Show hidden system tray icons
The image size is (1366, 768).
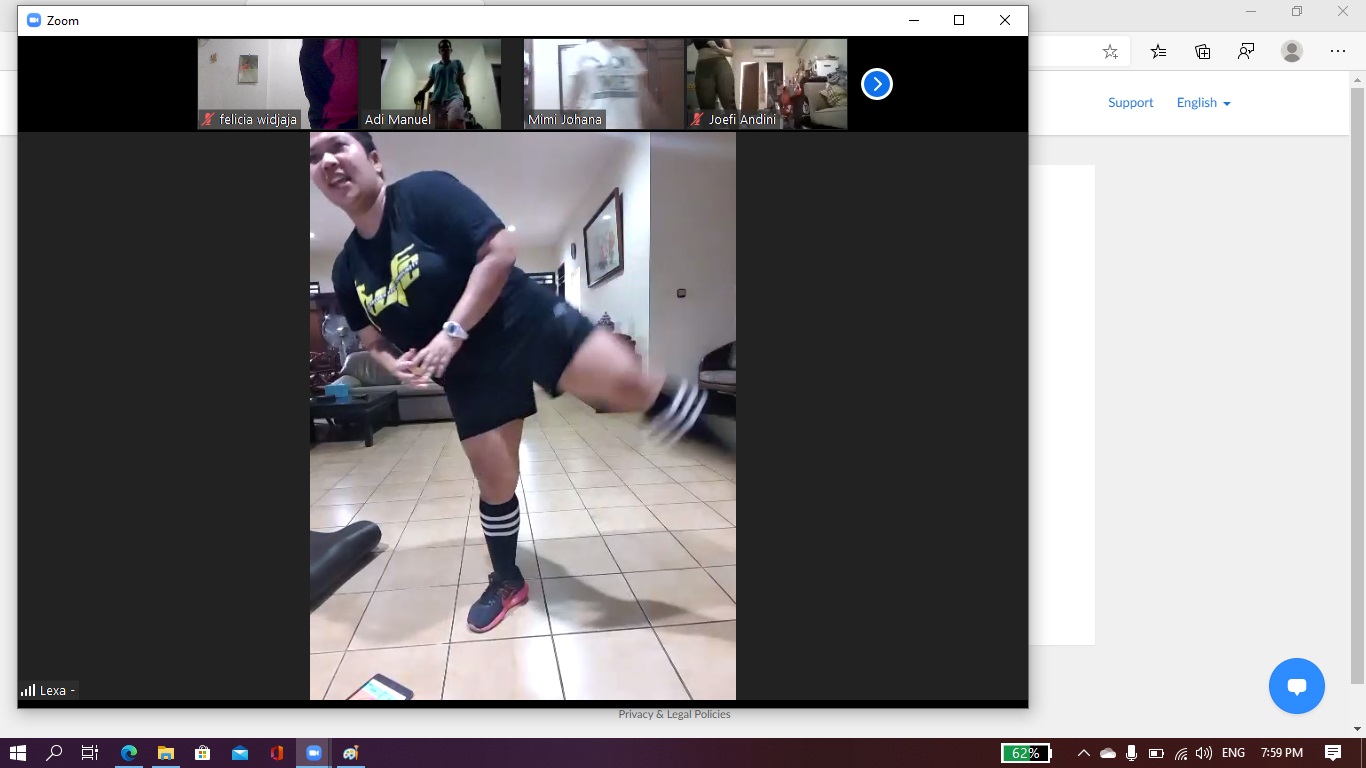1083,753
